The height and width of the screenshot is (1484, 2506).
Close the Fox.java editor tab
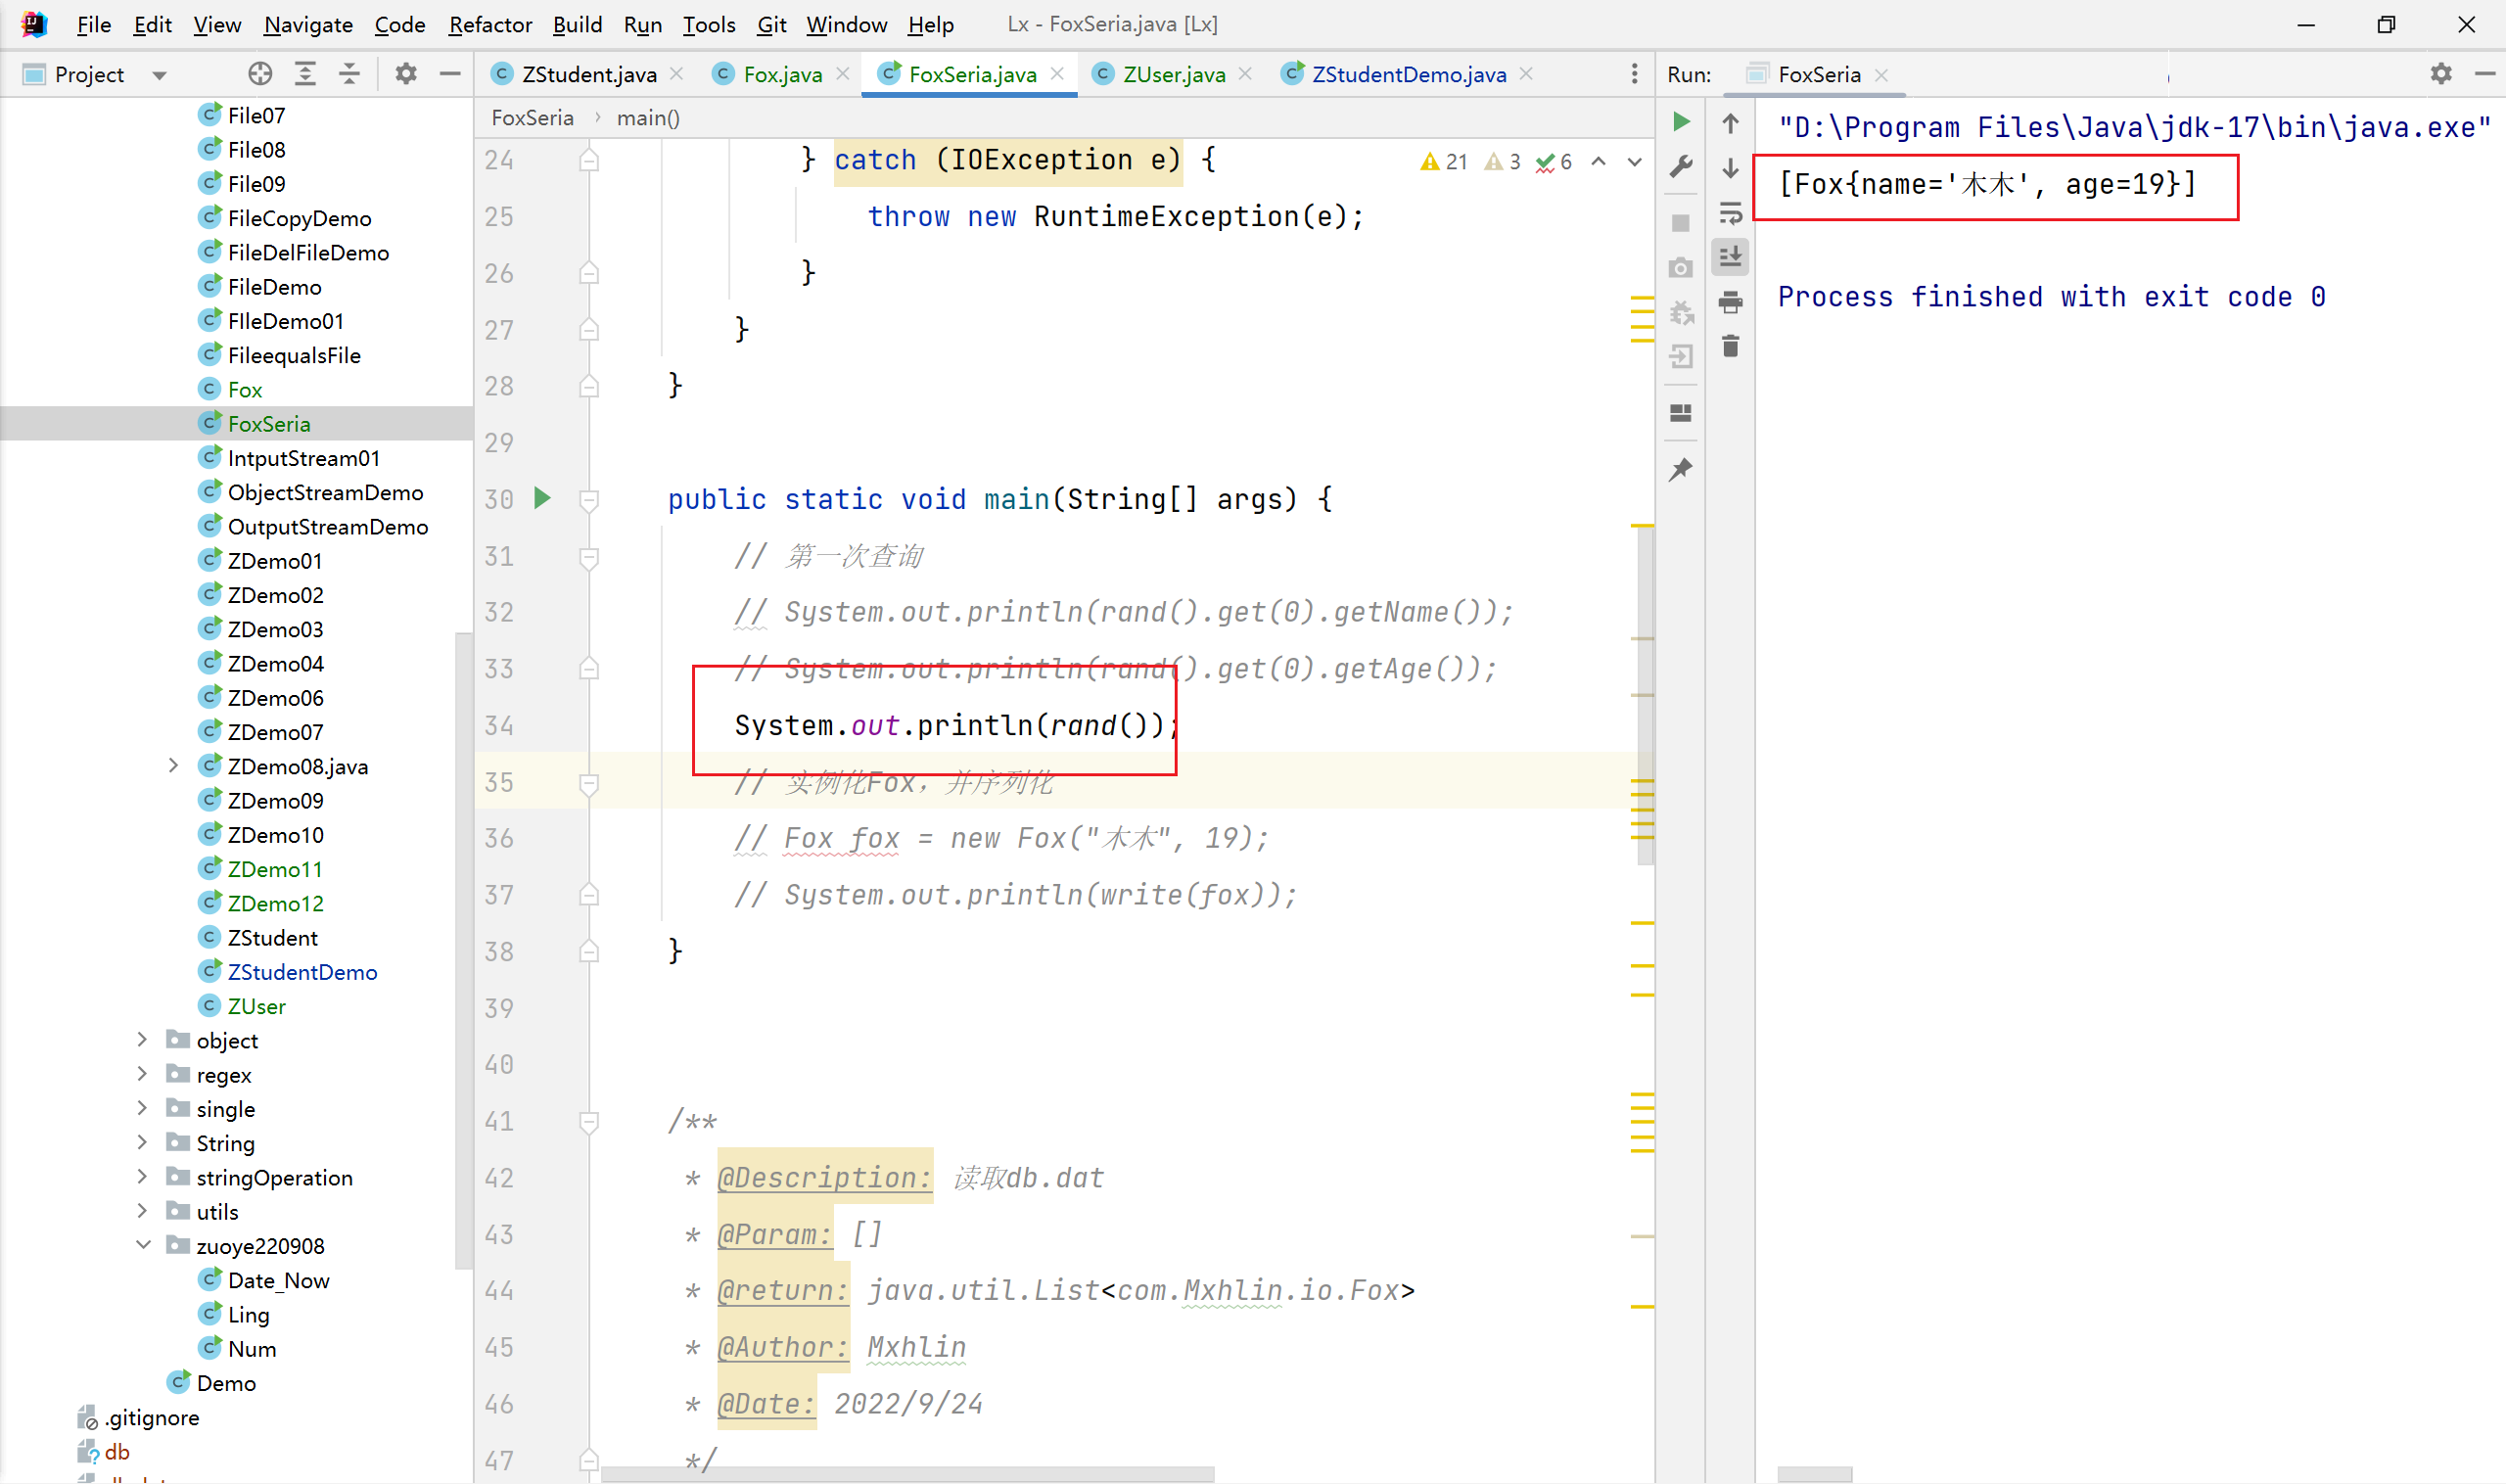[x=843, y=74]
